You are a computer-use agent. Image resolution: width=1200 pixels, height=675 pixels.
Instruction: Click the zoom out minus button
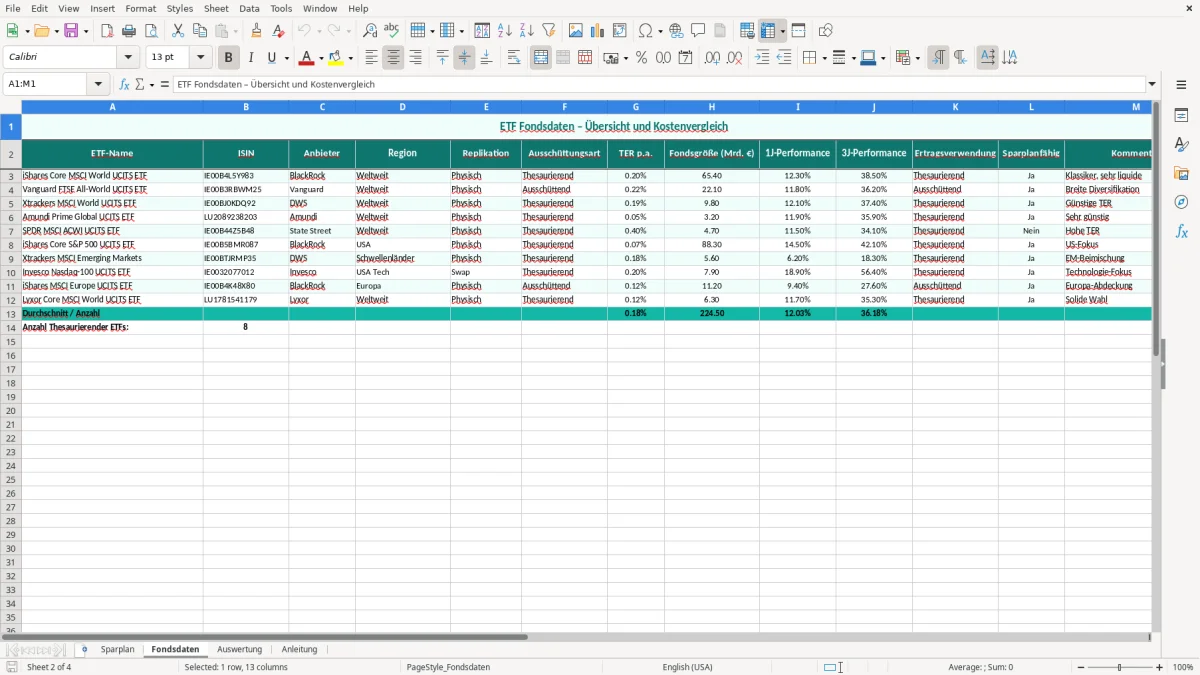(1079, 667)
